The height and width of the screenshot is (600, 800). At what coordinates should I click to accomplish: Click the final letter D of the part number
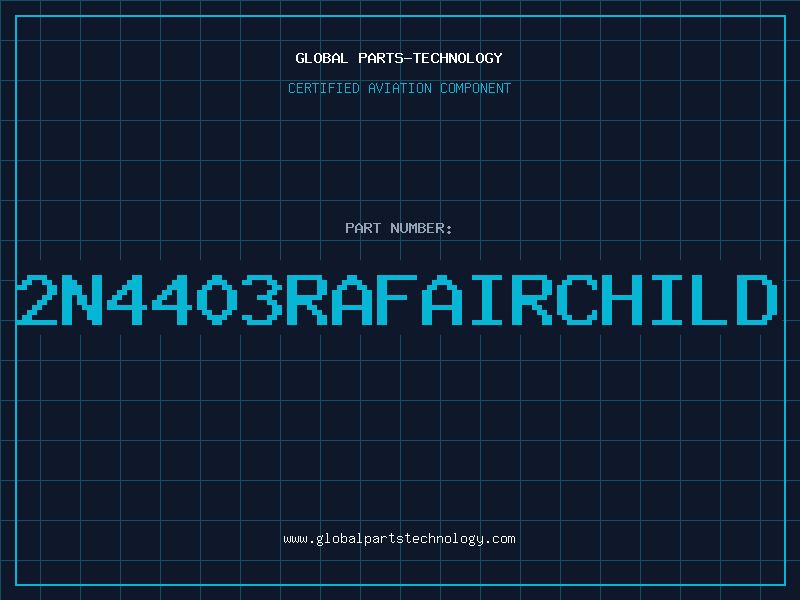[757, 300]
